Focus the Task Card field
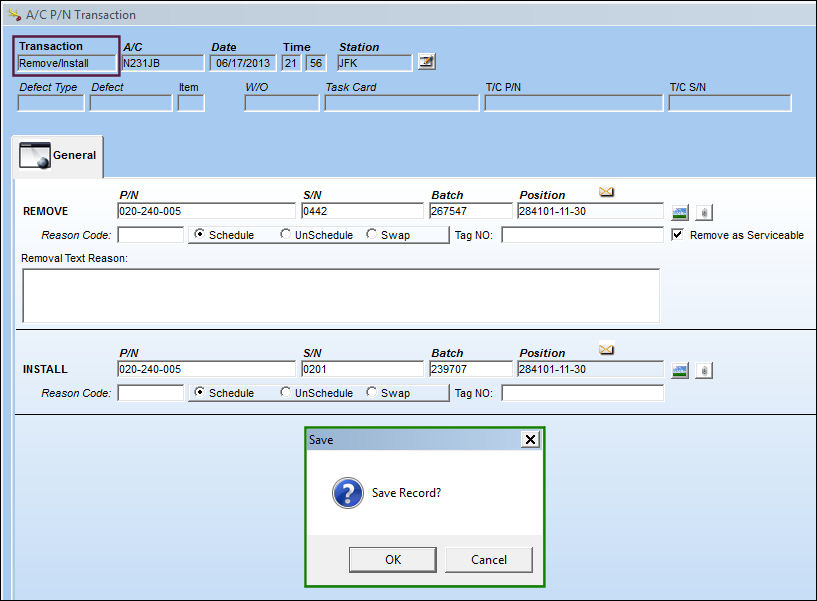 coord(401,103)
